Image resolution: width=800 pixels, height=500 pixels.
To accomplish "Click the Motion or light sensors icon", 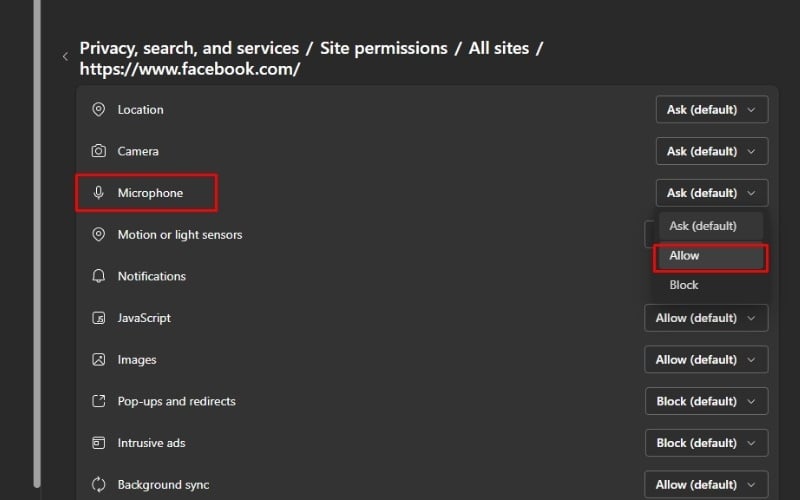I will pyautogui.click(x=98, y=235).
